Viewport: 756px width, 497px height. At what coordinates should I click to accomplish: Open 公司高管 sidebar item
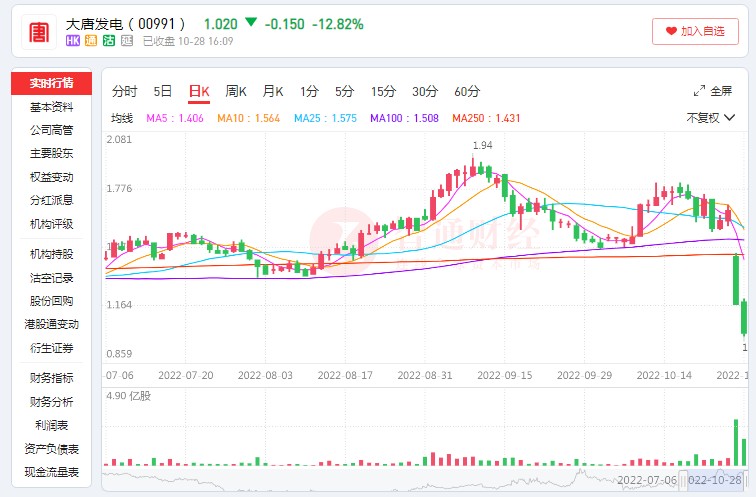pyautogui.click(x=51, y=130)
